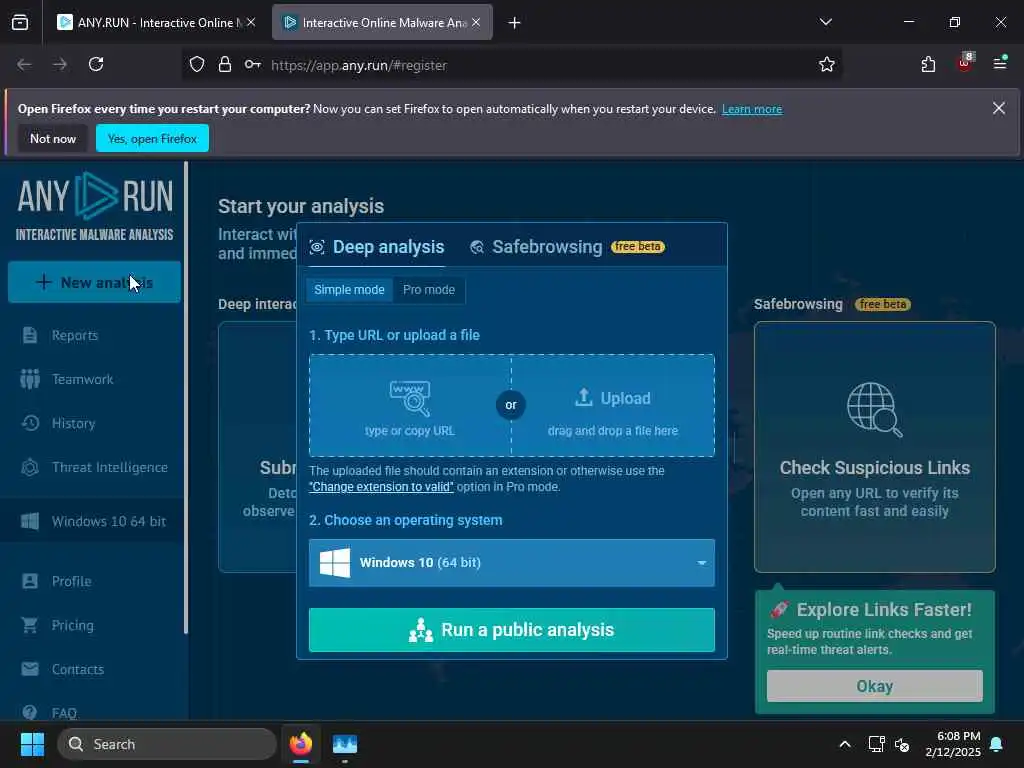Open Change extension to valid link
1024x768 pixels.
pyautogui.click(x=381, y=487)
